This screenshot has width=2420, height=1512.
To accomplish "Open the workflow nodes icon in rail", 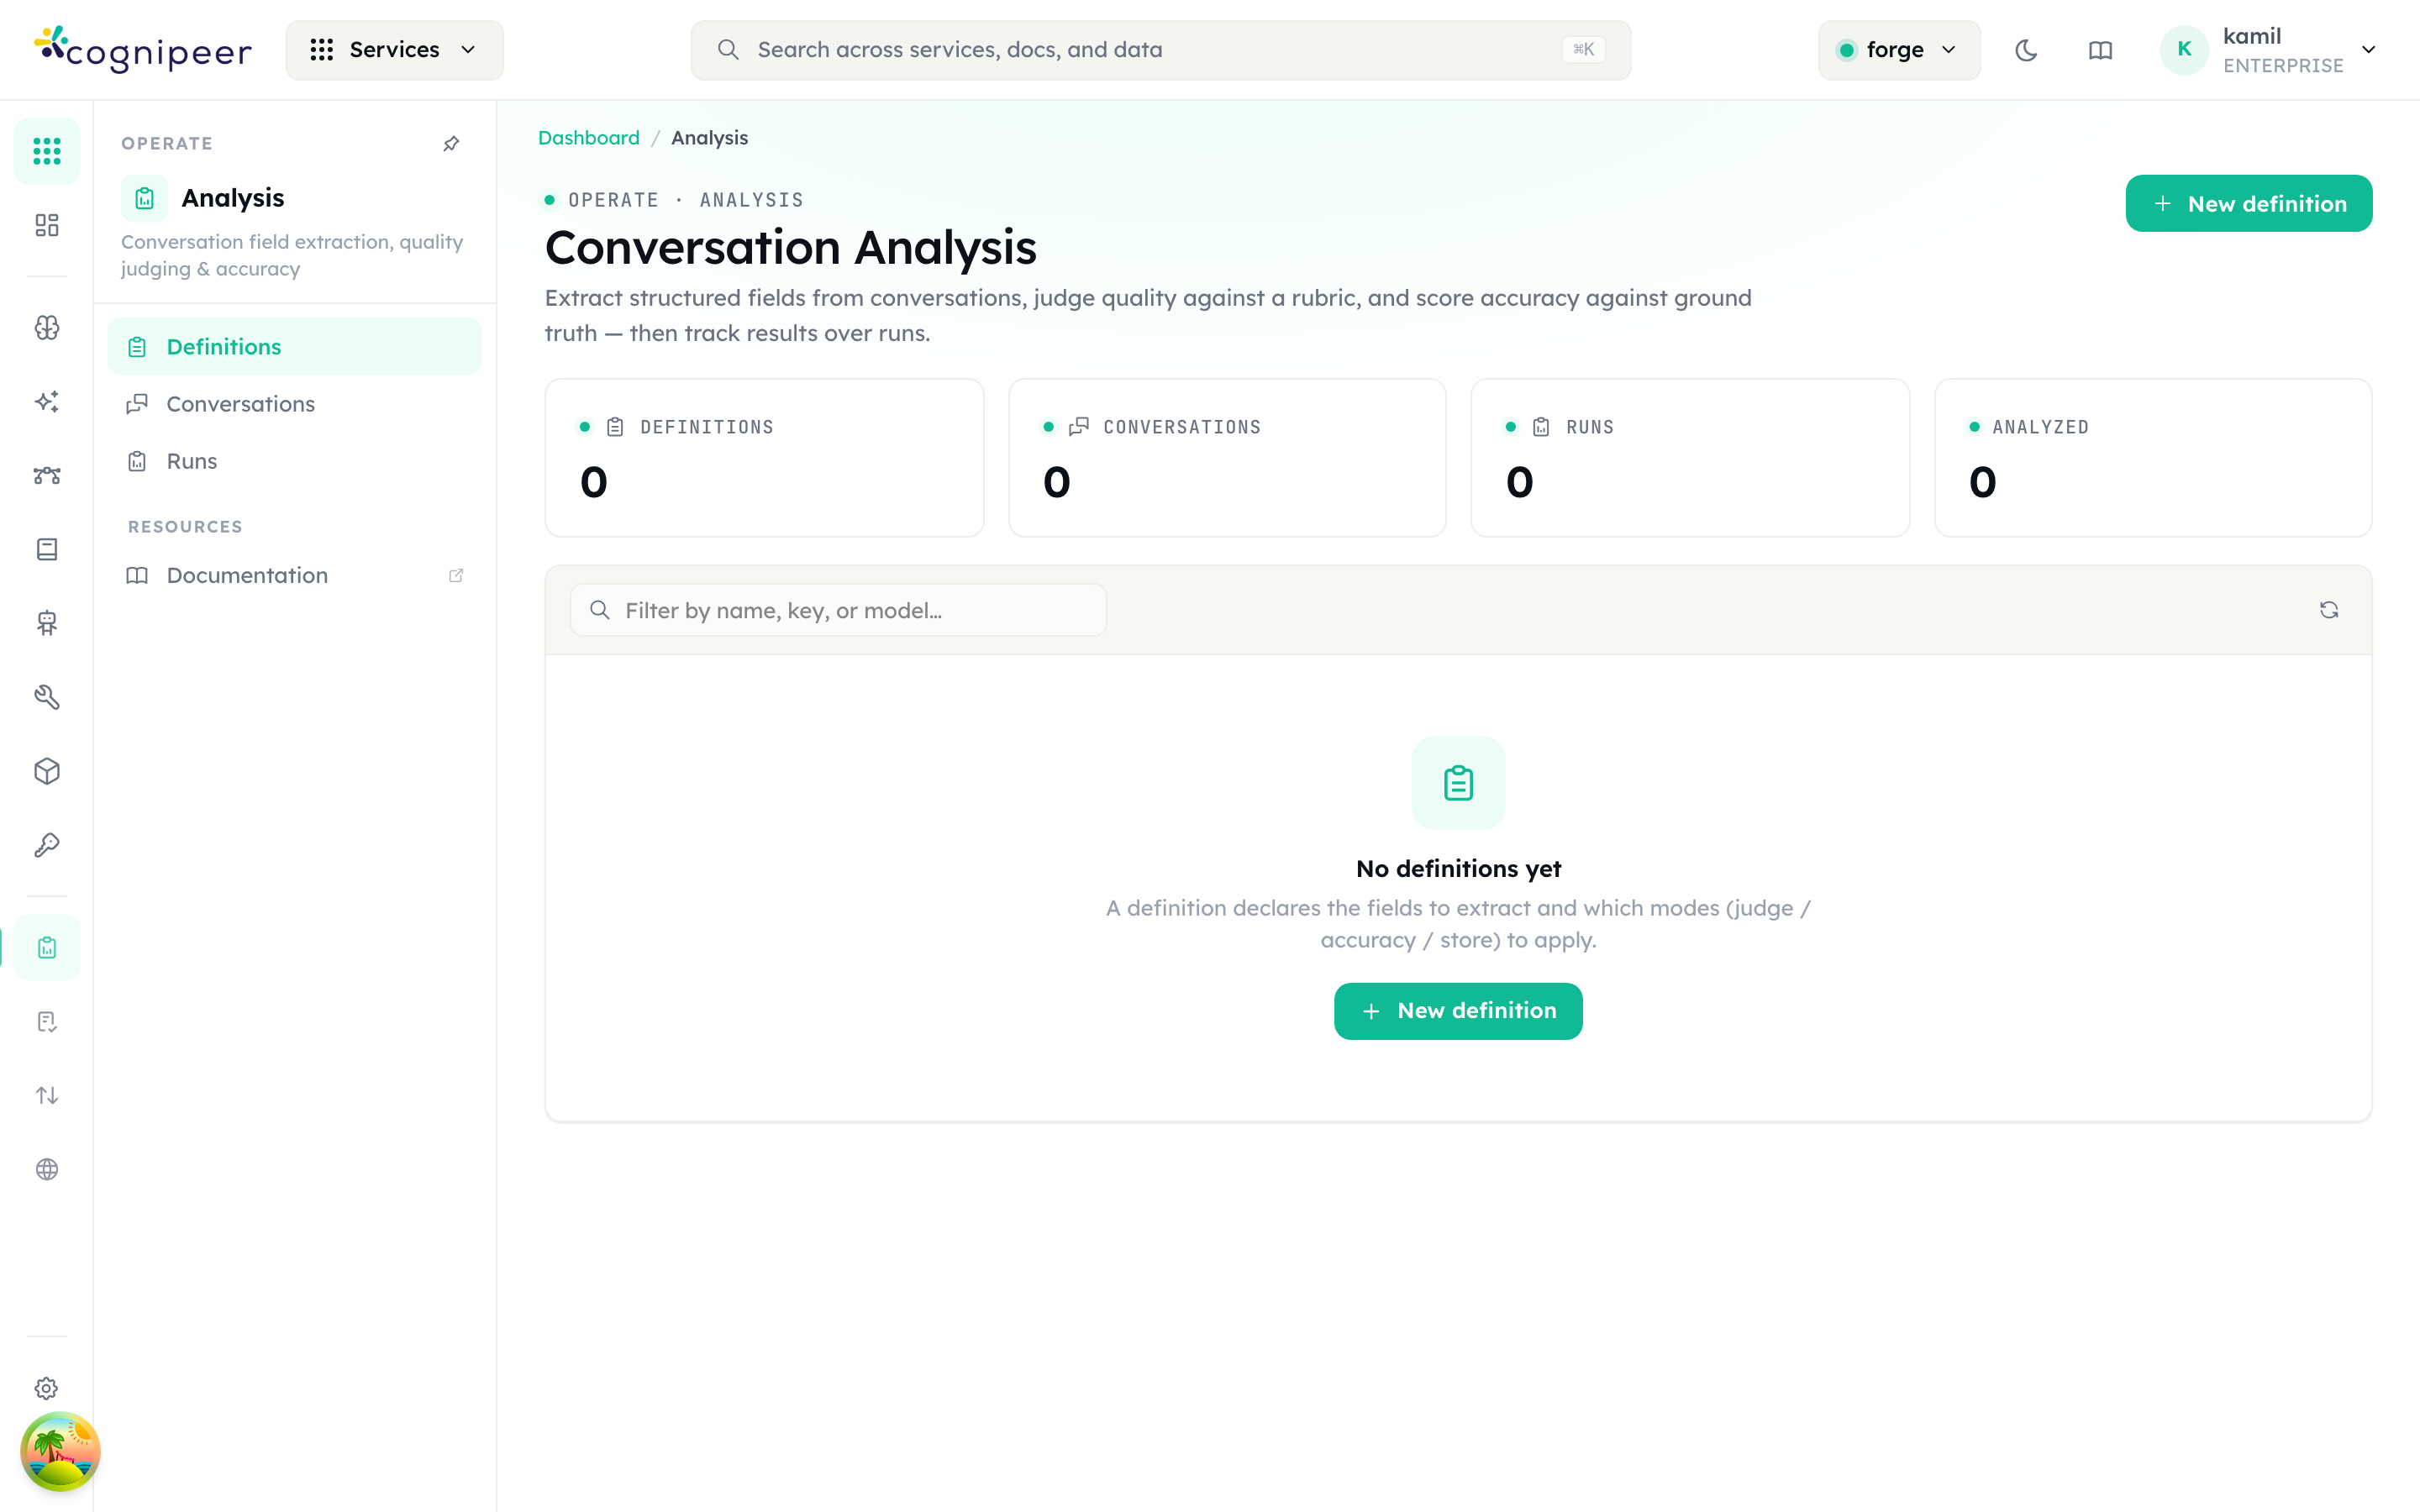I will [47, 475].
